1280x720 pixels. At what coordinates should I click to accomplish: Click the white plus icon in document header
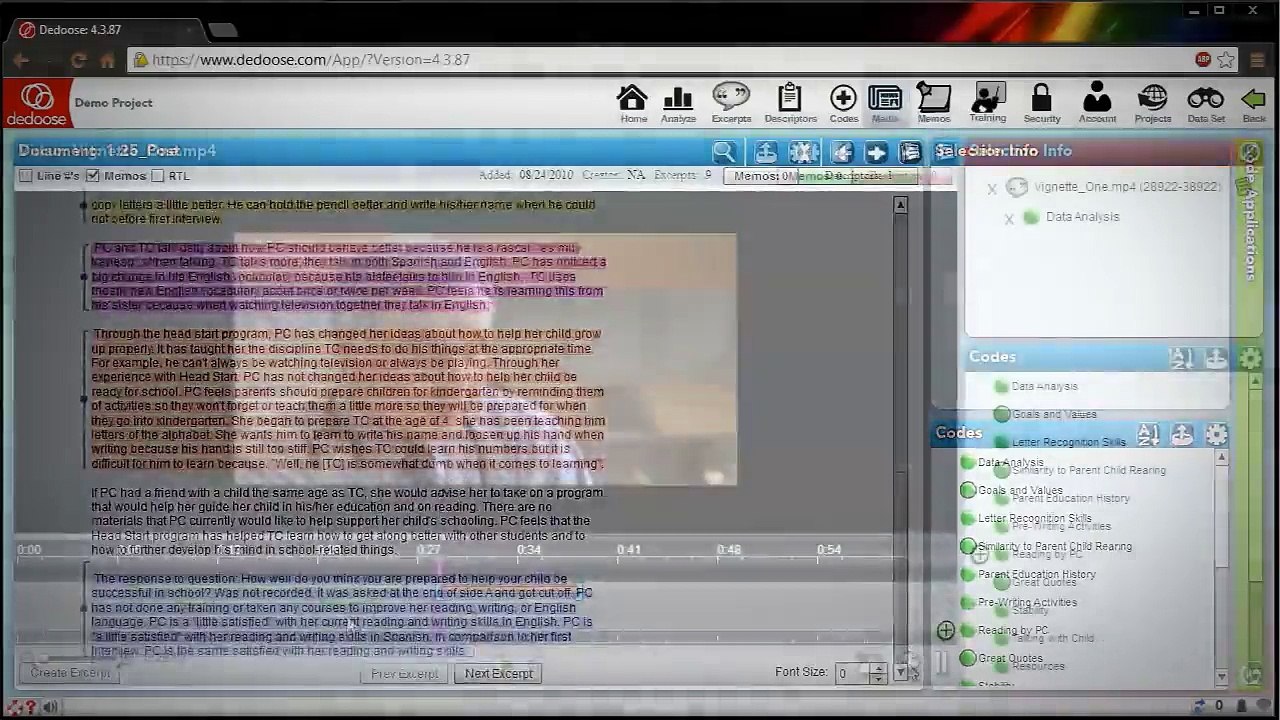pyautogui.click(x=876, y=152)
